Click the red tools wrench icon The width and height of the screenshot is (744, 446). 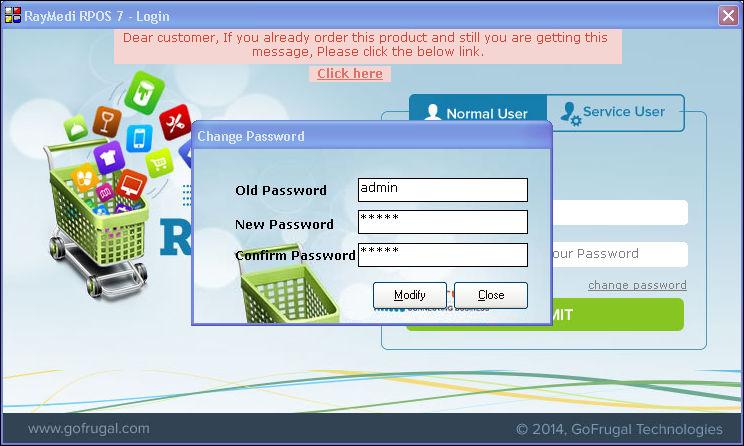point(176,122)
